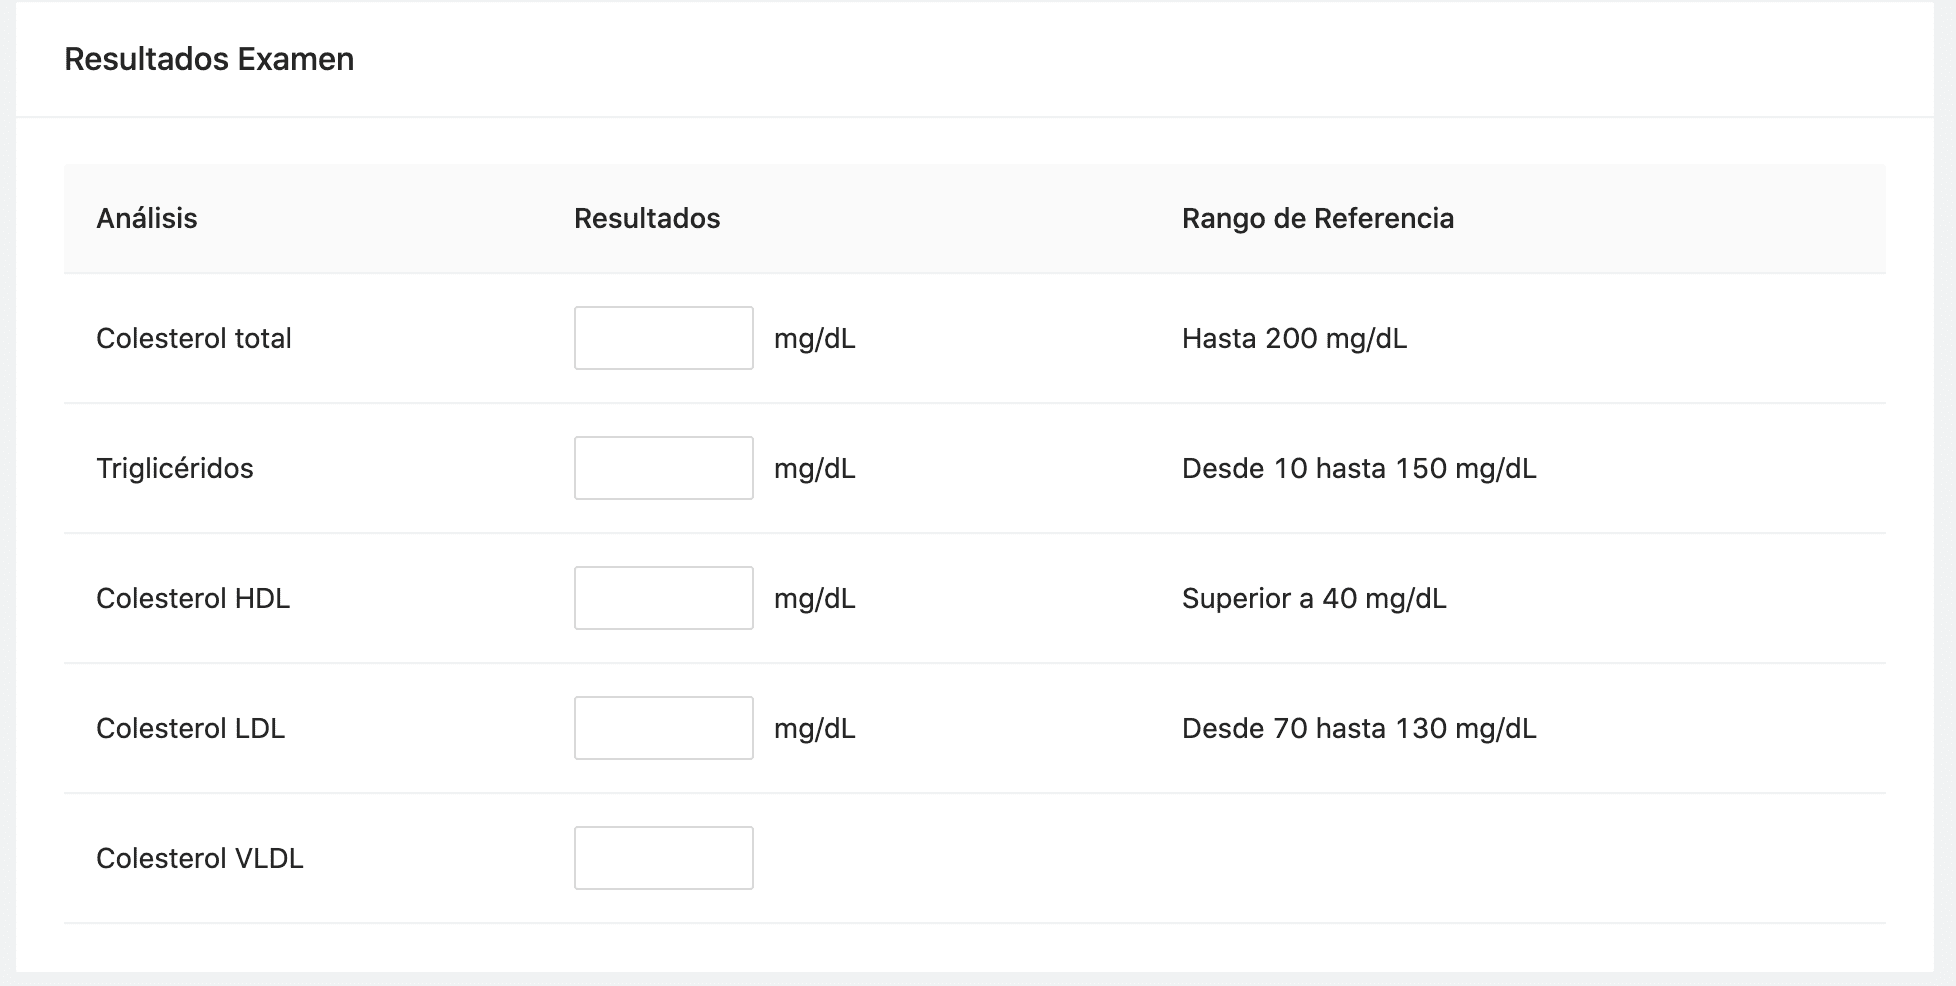Click the Colesterol total result input

(663, 338)
